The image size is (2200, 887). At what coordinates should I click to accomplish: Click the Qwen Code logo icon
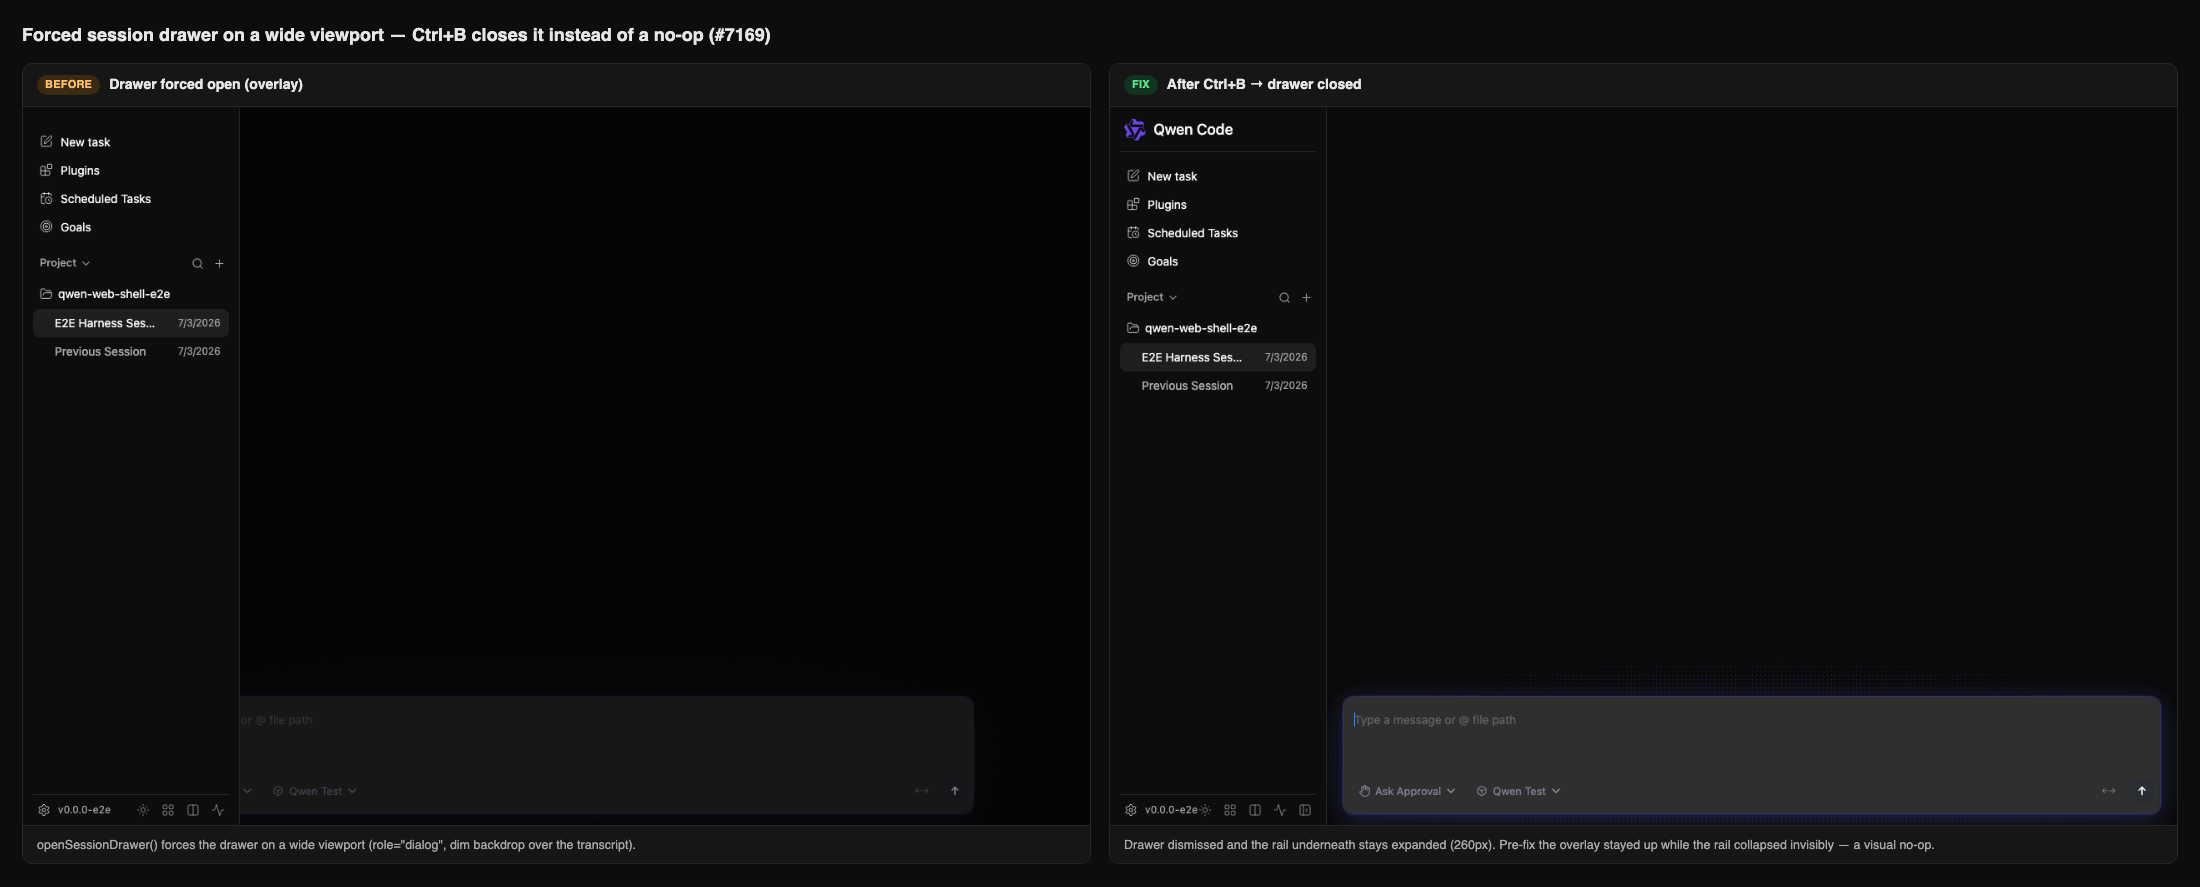coord(1134,130)
